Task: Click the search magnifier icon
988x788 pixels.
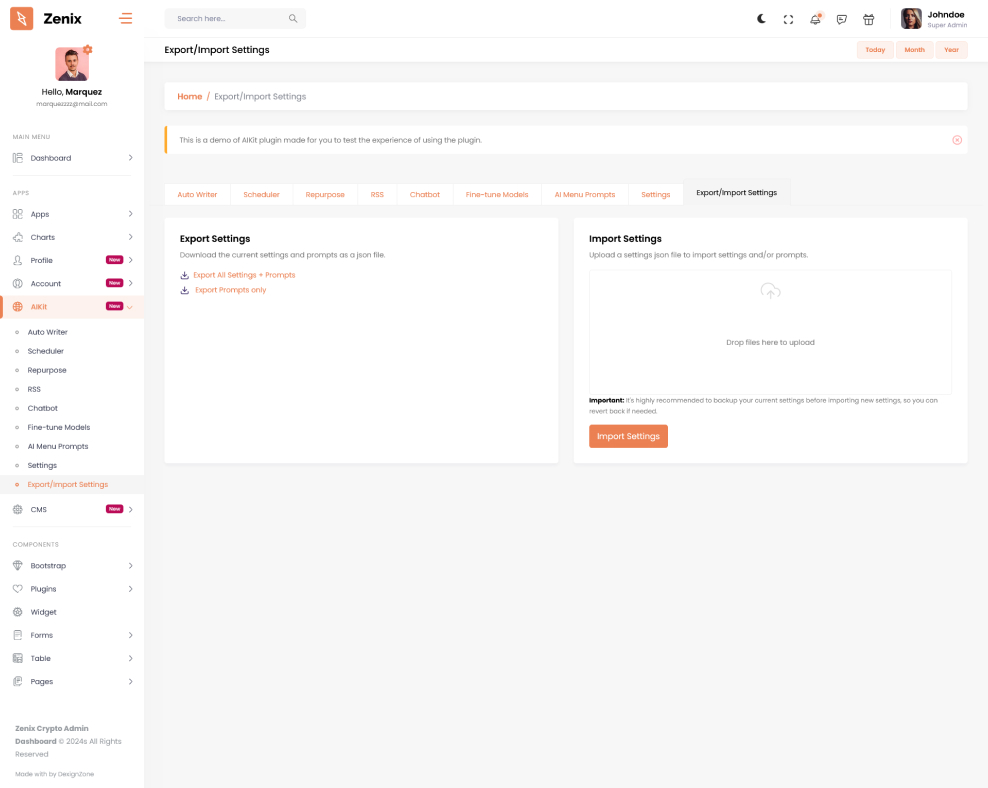Action: pyautogui.click(x=293, y=19)
